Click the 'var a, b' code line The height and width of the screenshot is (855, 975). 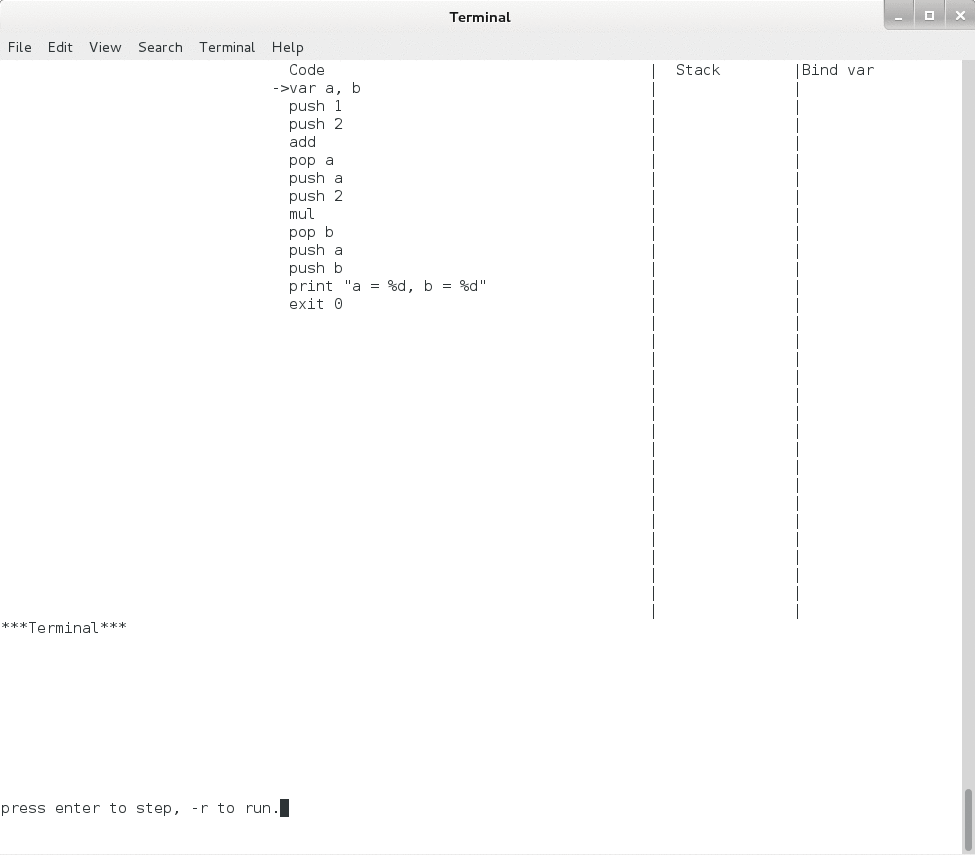tap(325, 88)
